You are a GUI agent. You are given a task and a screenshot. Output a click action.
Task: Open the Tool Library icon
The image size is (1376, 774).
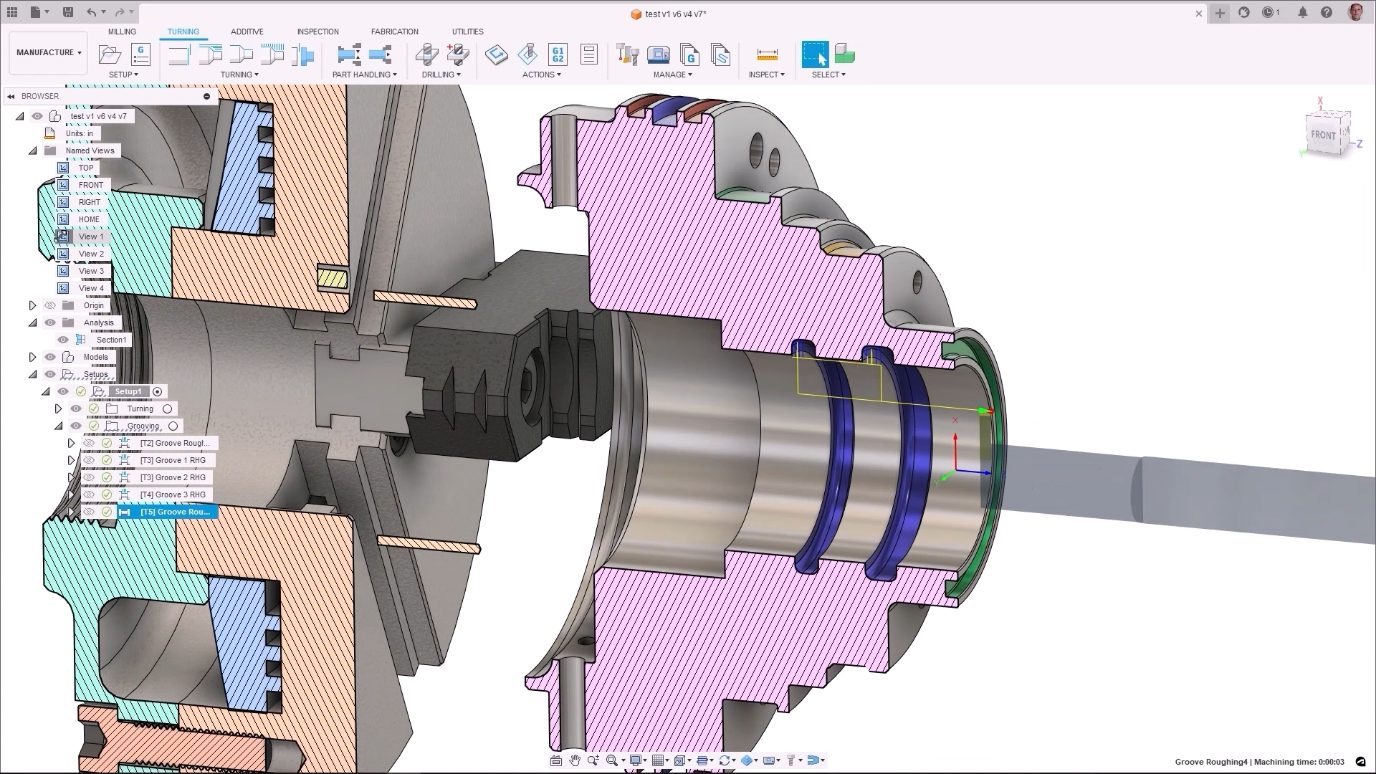coord(628,54)
